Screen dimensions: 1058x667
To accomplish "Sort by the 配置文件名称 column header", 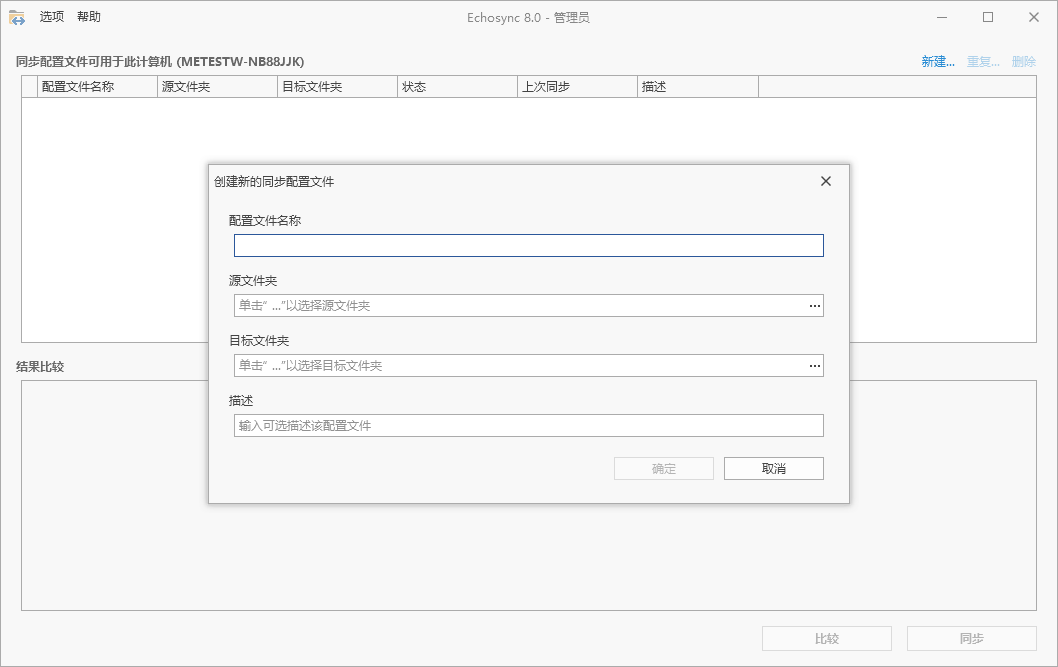I will [x=96, y=86].
